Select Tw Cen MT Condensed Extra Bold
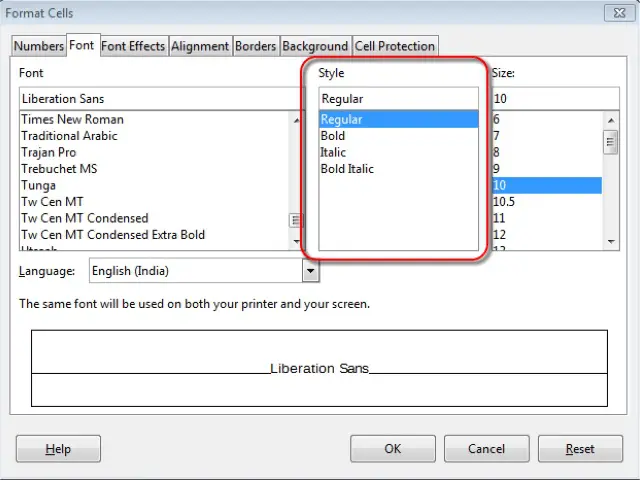The width and height of the screenshot is (640, 480). point(155,235)
